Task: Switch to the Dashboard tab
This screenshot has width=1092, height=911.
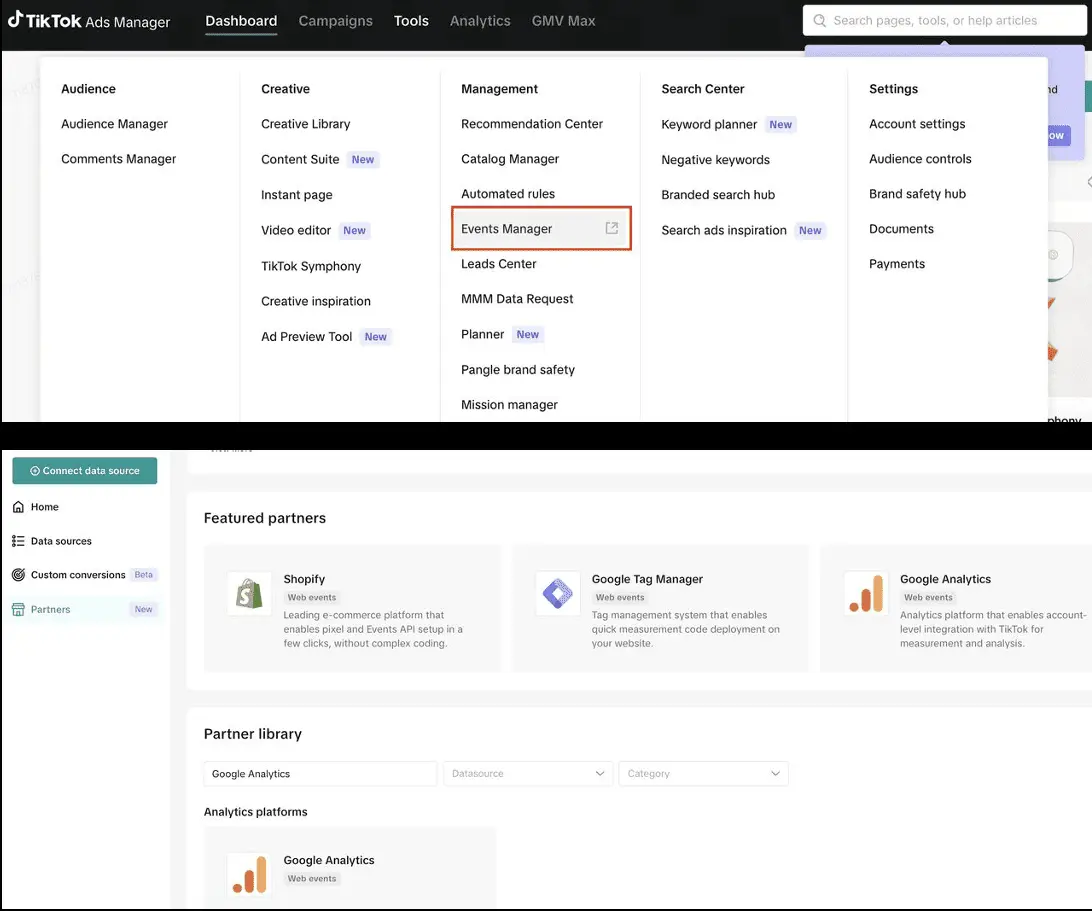Action: coord(241,21)
